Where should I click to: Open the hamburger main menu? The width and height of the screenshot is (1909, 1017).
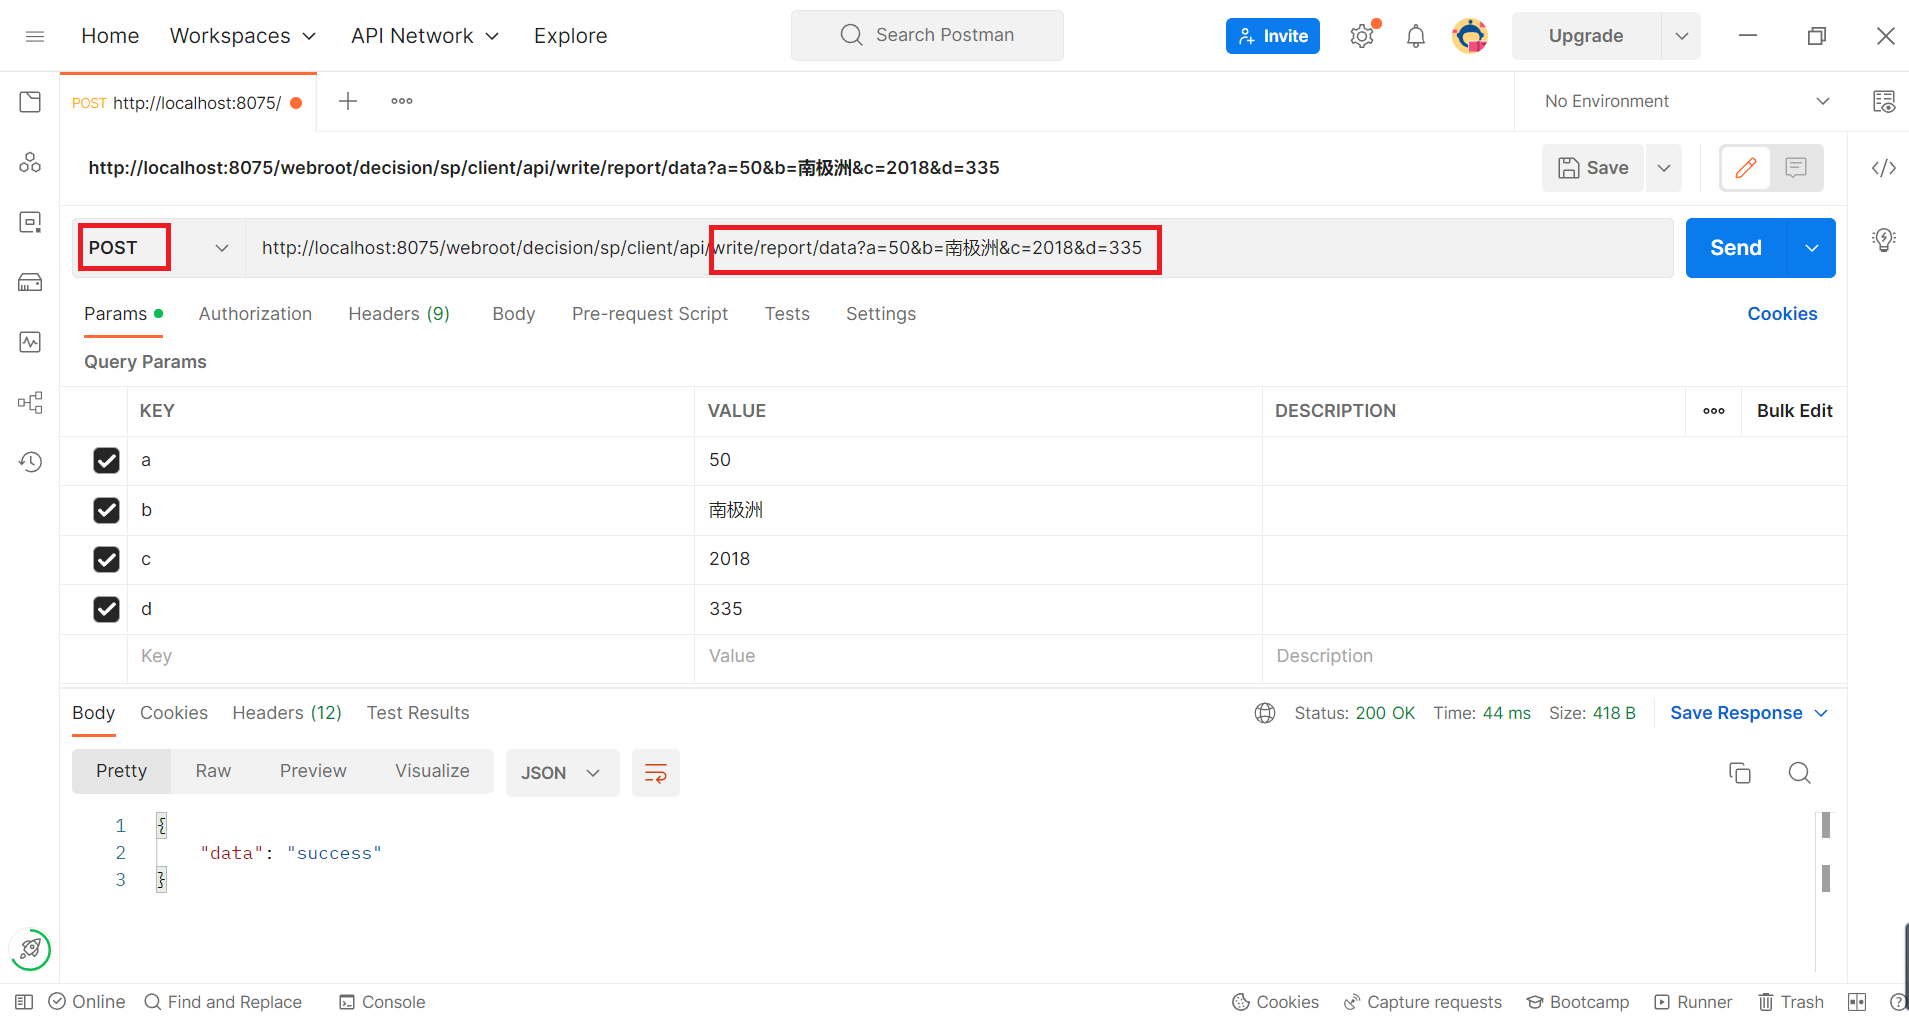[35, 36]
